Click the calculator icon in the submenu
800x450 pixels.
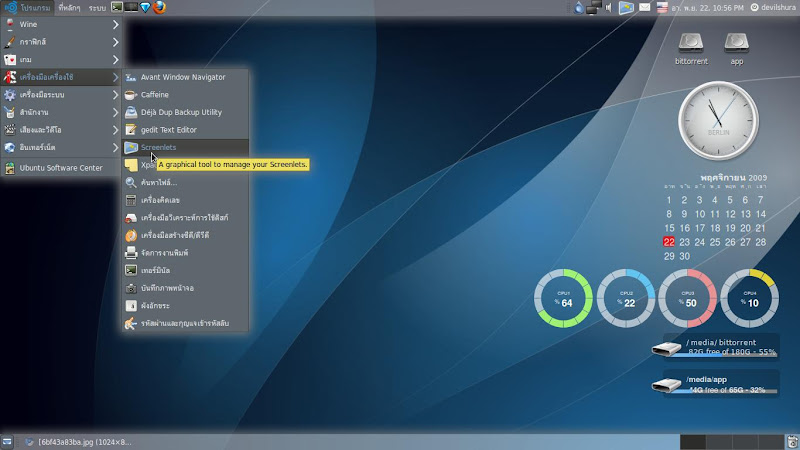click(x=131, y=200)
